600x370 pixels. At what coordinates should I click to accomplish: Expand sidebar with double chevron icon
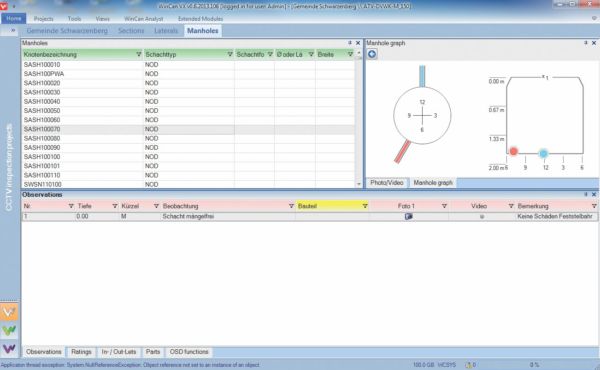(x=13, y=30)
